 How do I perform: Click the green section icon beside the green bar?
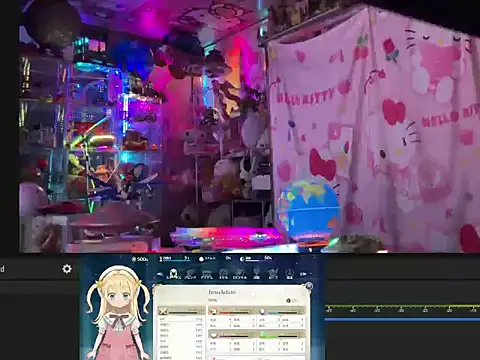[263, 334]
